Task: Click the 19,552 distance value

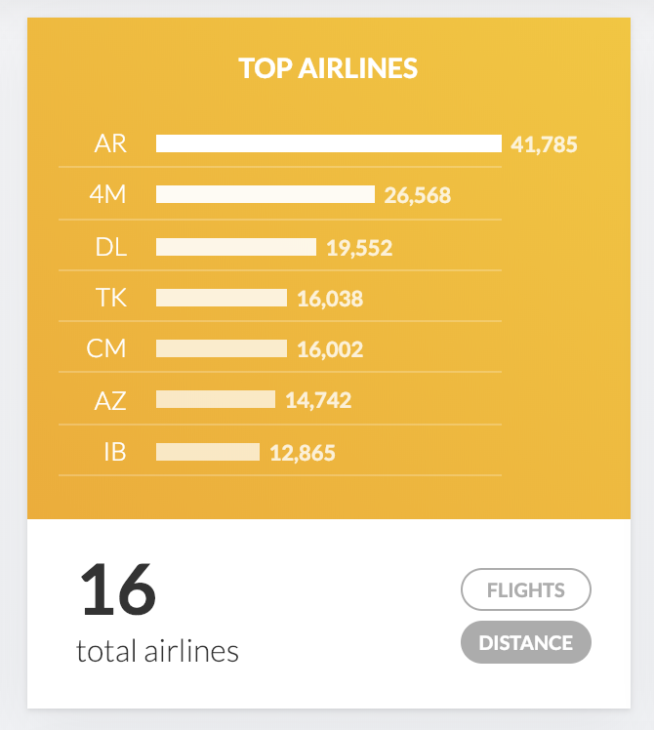Action: [x=359, y=248]
